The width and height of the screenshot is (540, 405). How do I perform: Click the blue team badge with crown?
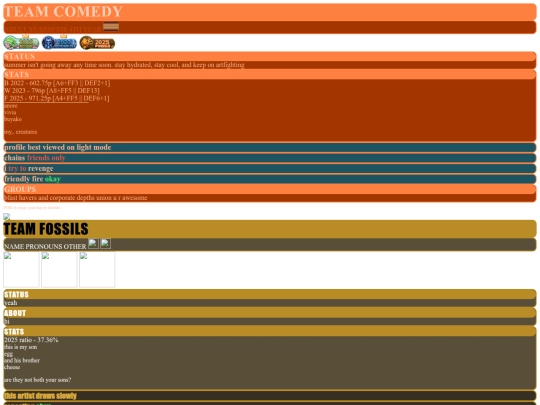(59, 42)
